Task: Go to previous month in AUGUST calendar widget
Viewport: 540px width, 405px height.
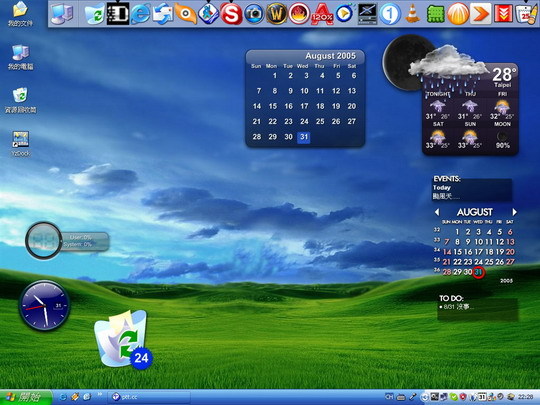Action: (x=437, y=212)
